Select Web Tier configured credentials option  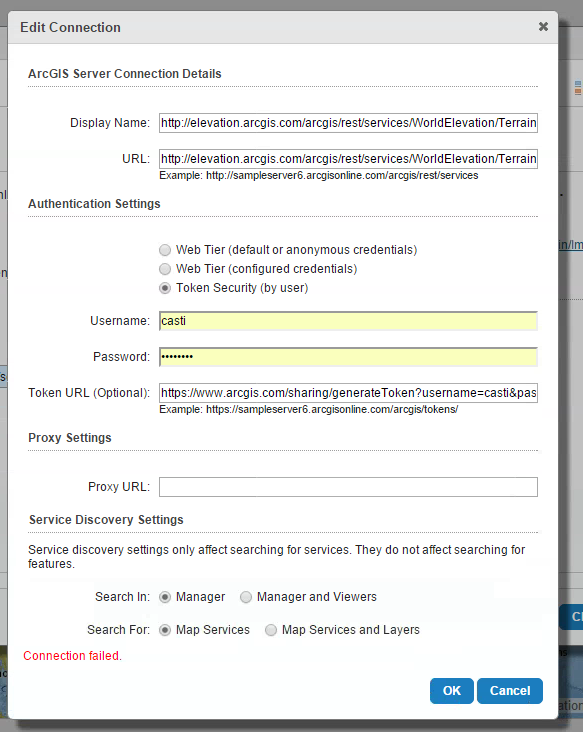click(x=165, y=269)
